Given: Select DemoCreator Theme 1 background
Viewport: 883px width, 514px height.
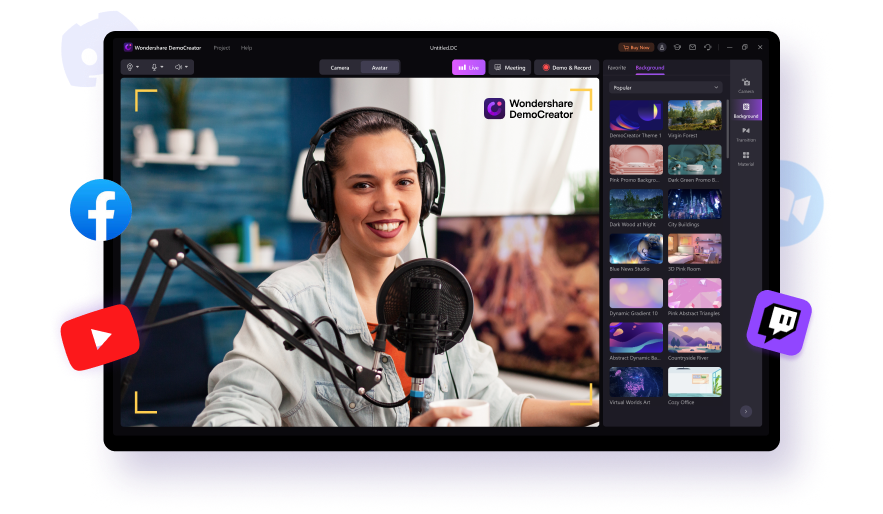Looking at the screenshot, I should (636, 115).
